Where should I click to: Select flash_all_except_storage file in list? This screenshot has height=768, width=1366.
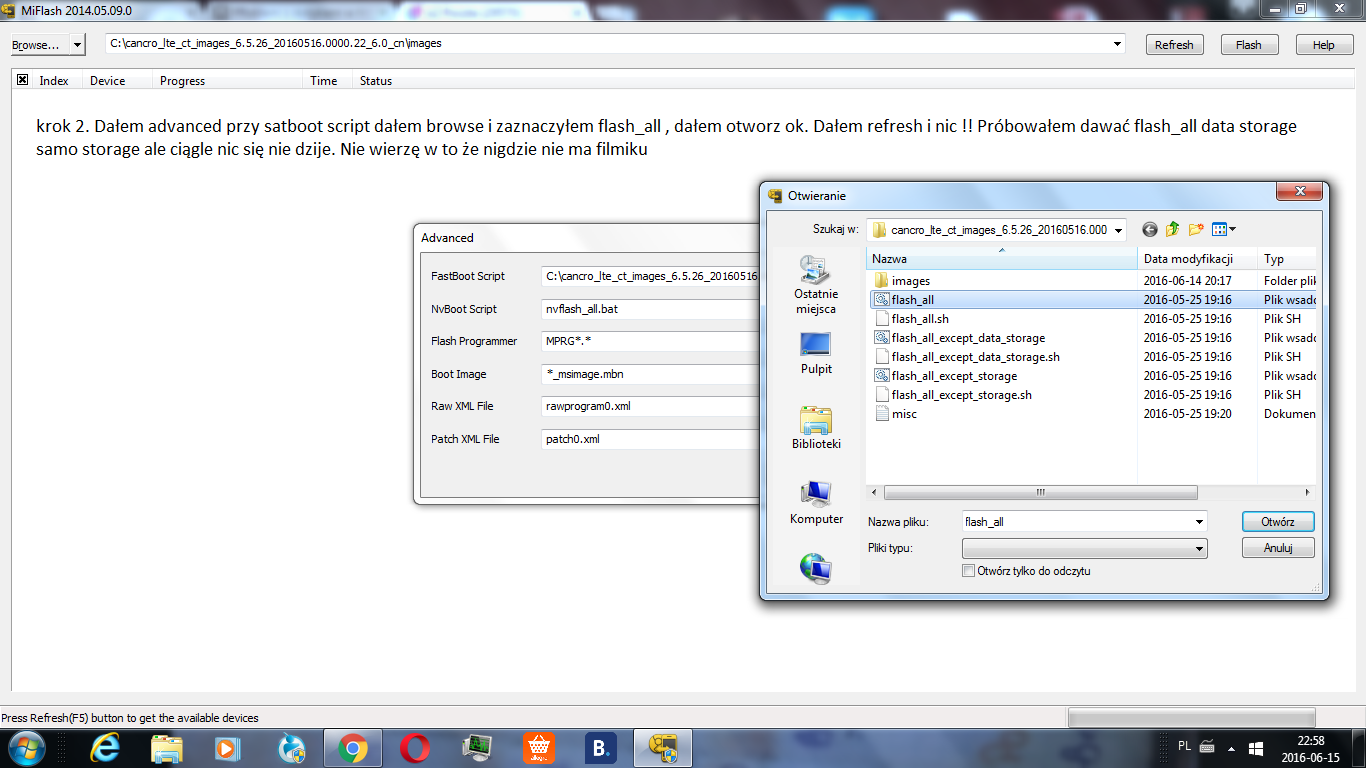coord(954,376)
